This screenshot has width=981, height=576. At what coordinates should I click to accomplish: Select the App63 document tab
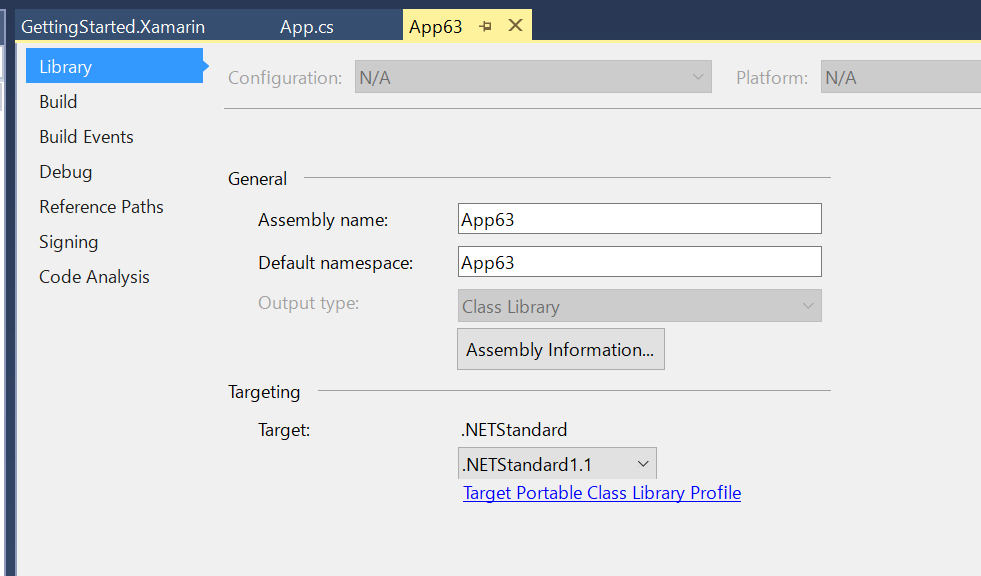click(x=435, y=27)
